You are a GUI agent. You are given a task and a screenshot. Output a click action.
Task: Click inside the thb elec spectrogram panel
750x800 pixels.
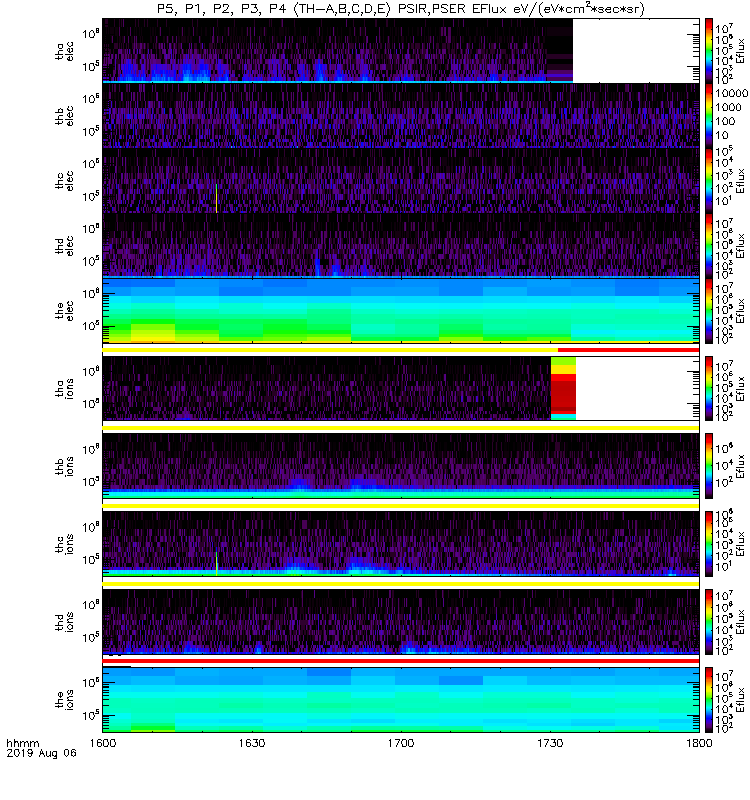pos(401,116)
